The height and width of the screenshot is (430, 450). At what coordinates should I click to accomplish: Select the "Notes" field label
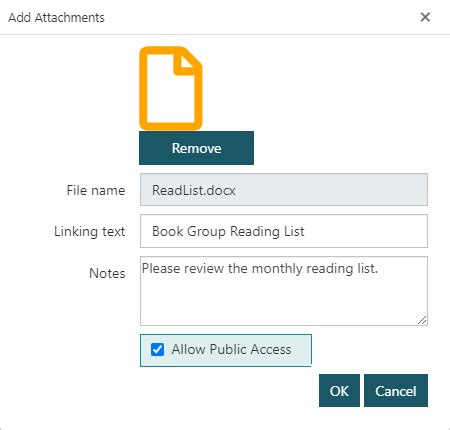[107, 273]
